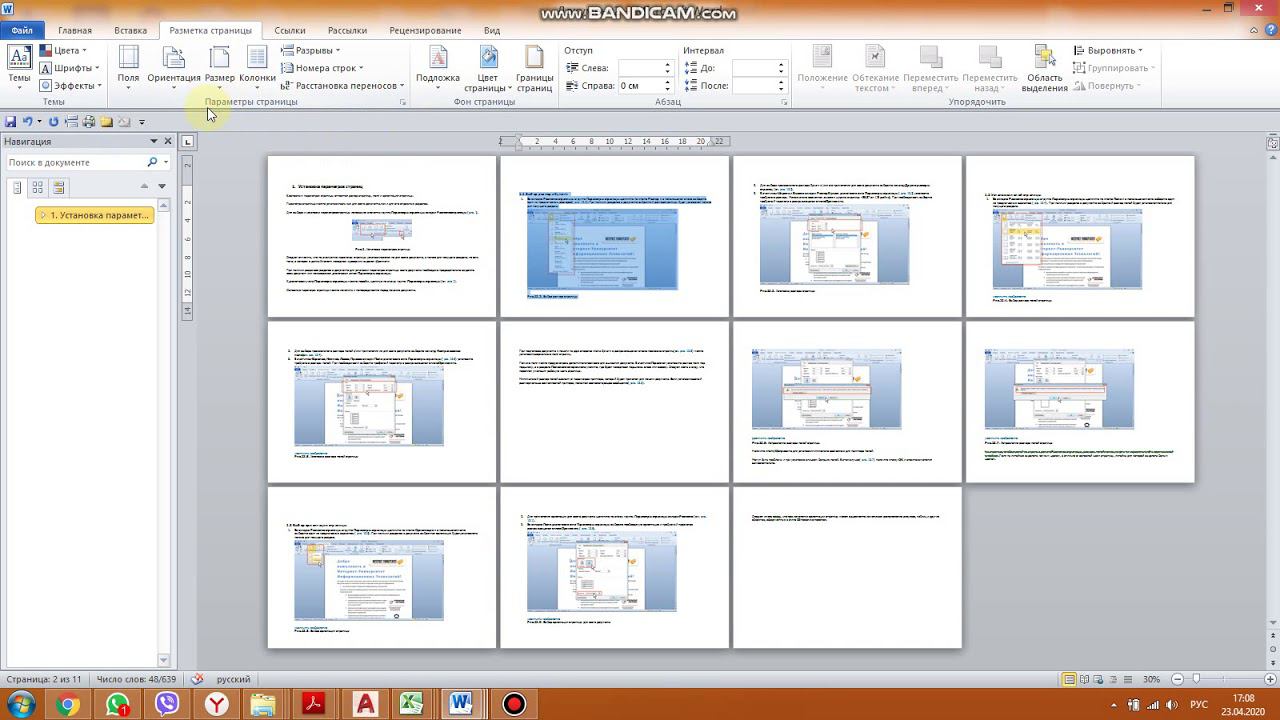
Task: Open the Цвета theme colors dropdown
Action: (62, 50)
